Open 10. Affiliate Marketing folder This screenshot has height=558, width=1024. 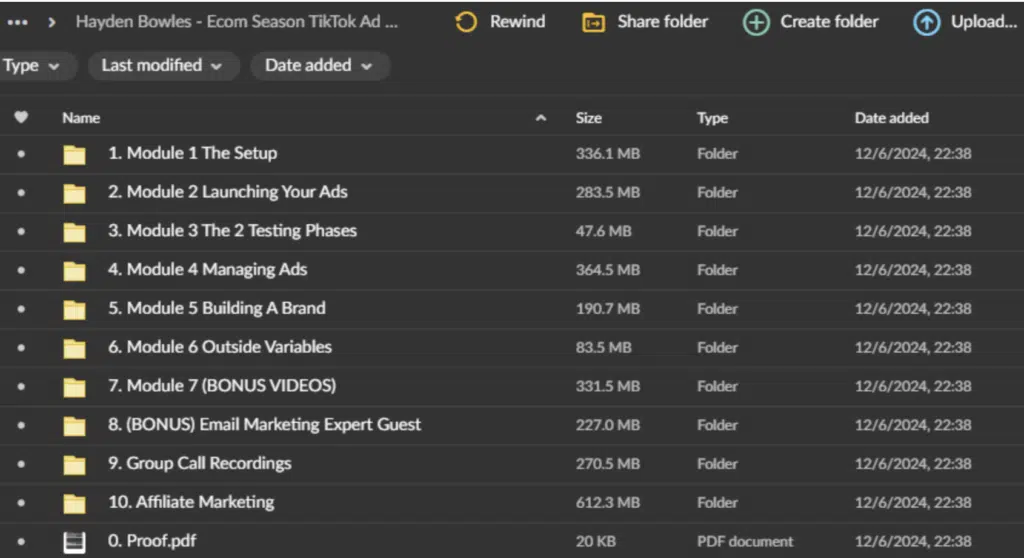click(191, 502)
